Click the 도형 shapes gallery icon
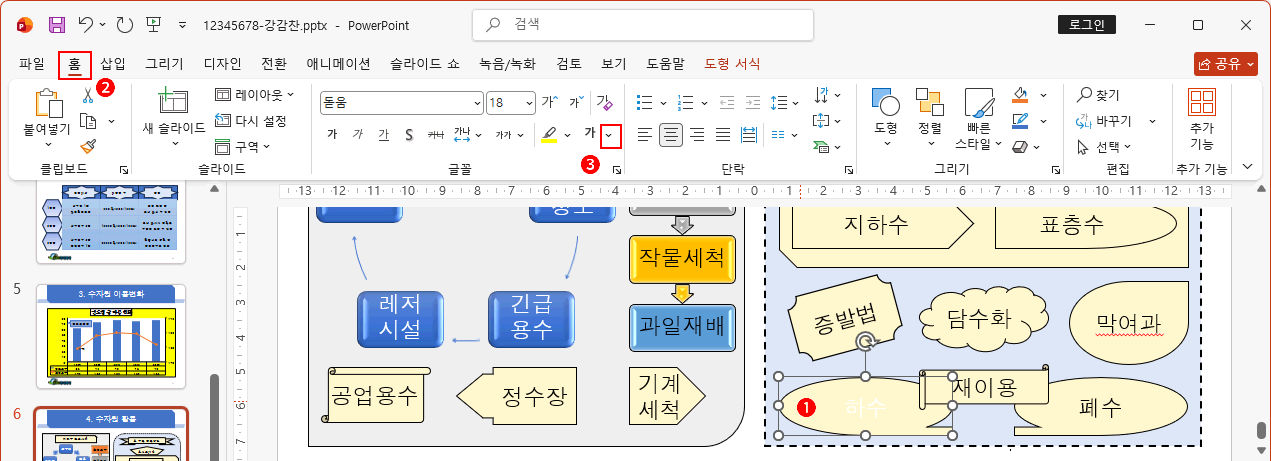The height and width of the screenshot is (461, 1271). [886, 102]
